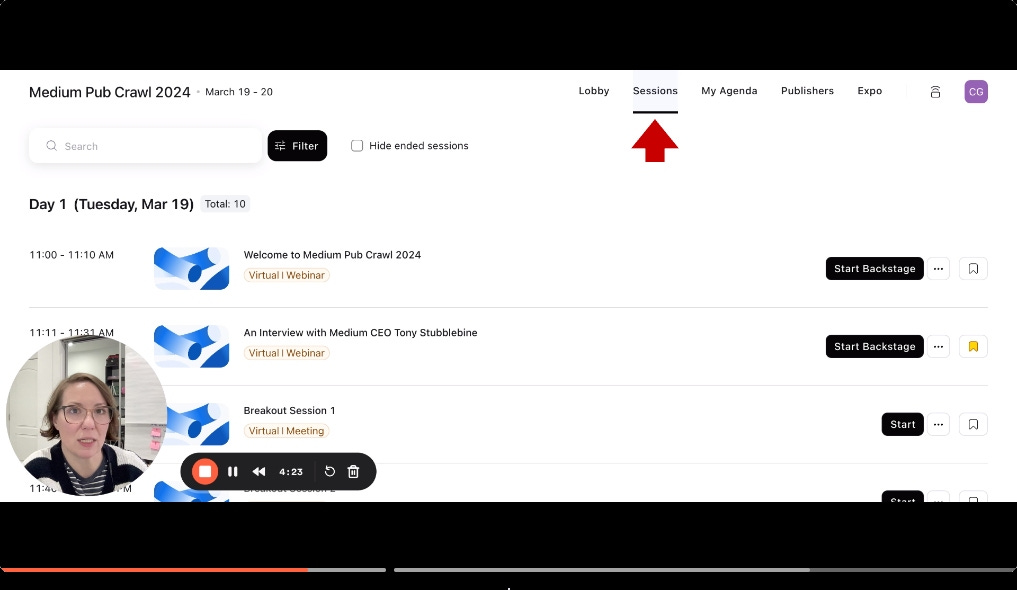This screenshot has height=590, width=1017.
Task: Rewind the recording
Action: 259,471
